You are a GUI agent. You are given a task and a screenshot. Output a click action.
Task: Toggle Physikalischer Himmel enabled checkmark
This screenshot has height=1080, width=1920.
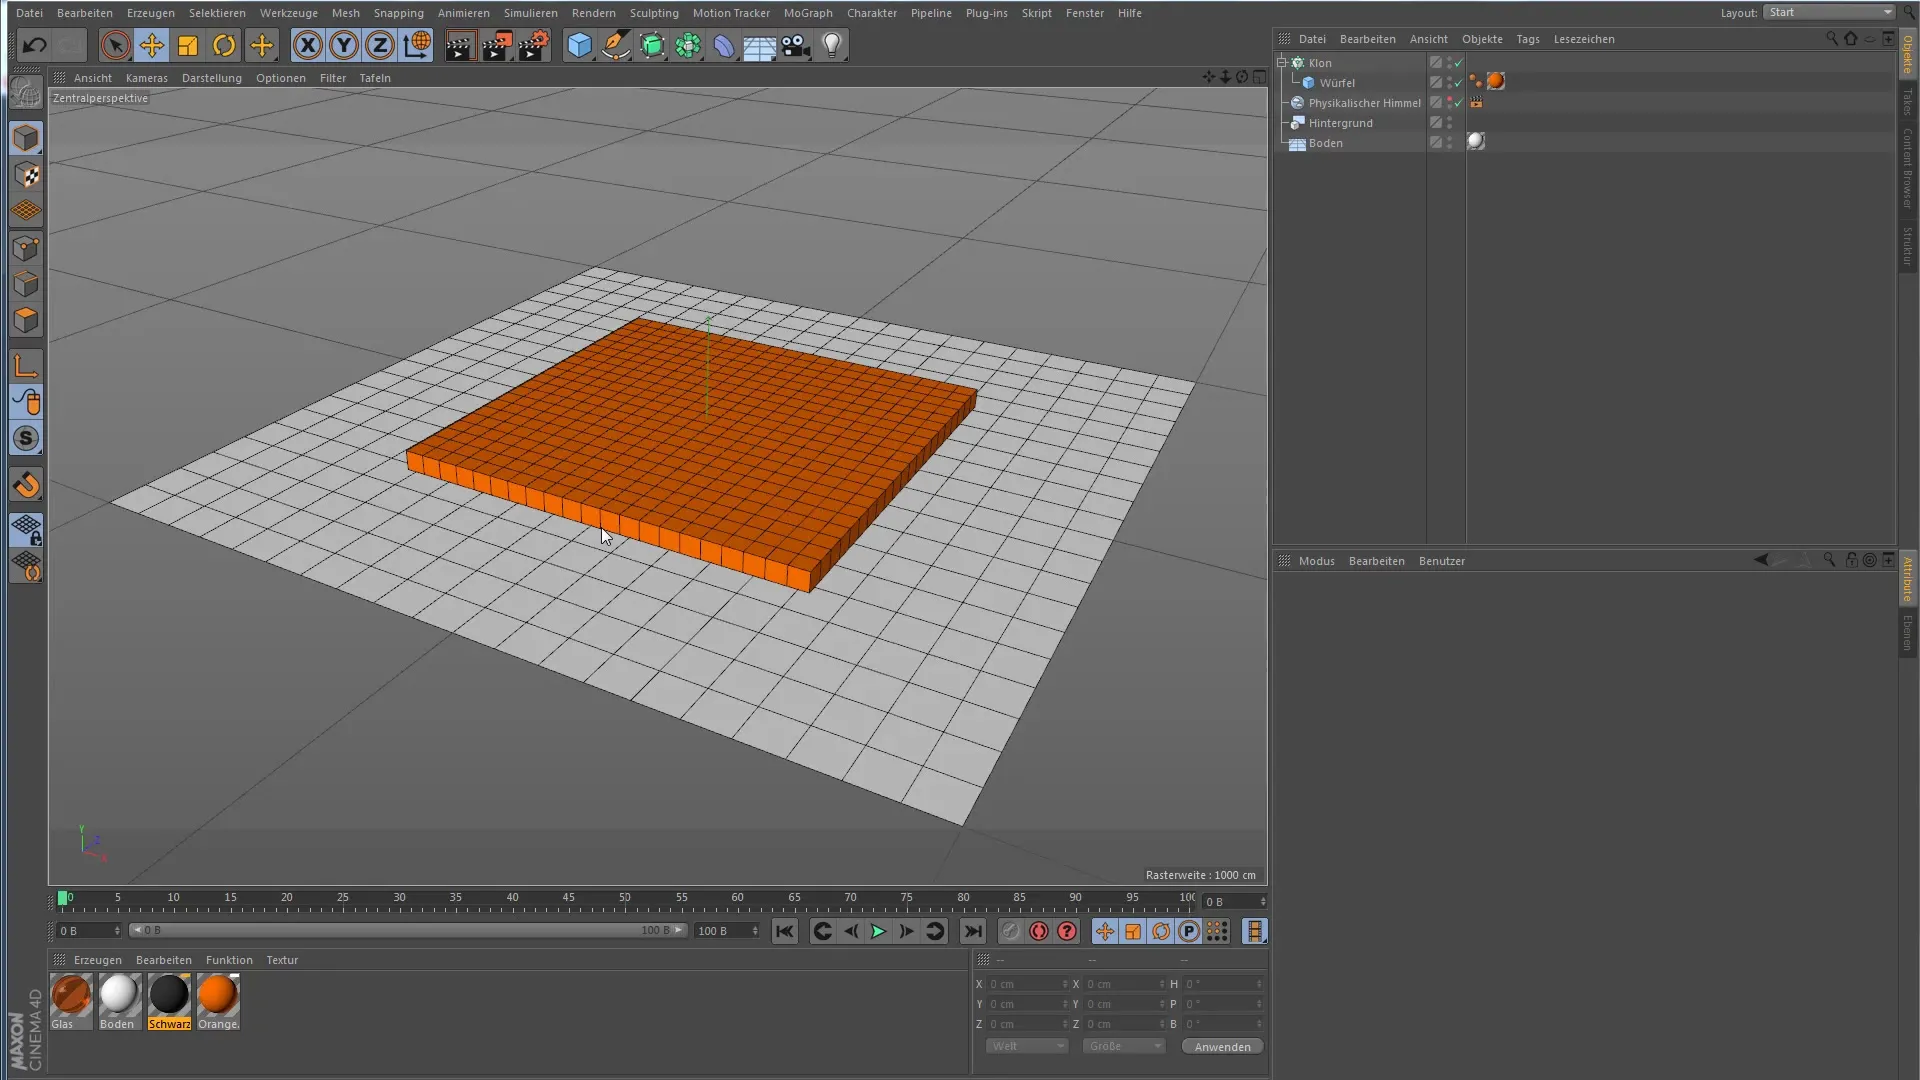(1459, 103)
